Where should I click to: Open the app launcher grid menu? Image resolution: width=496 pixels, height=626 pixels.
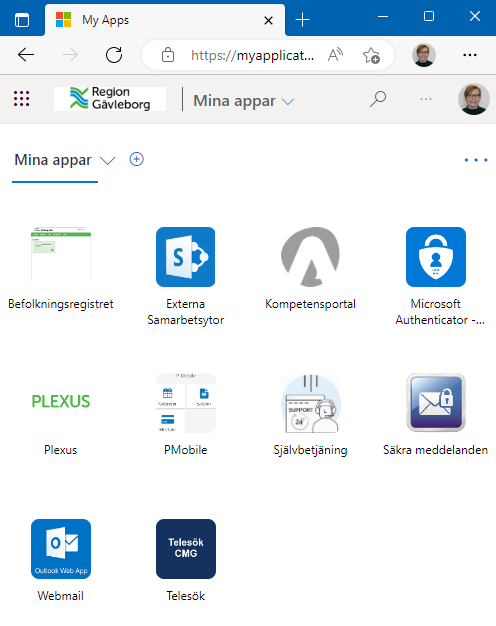pos(22,99)
